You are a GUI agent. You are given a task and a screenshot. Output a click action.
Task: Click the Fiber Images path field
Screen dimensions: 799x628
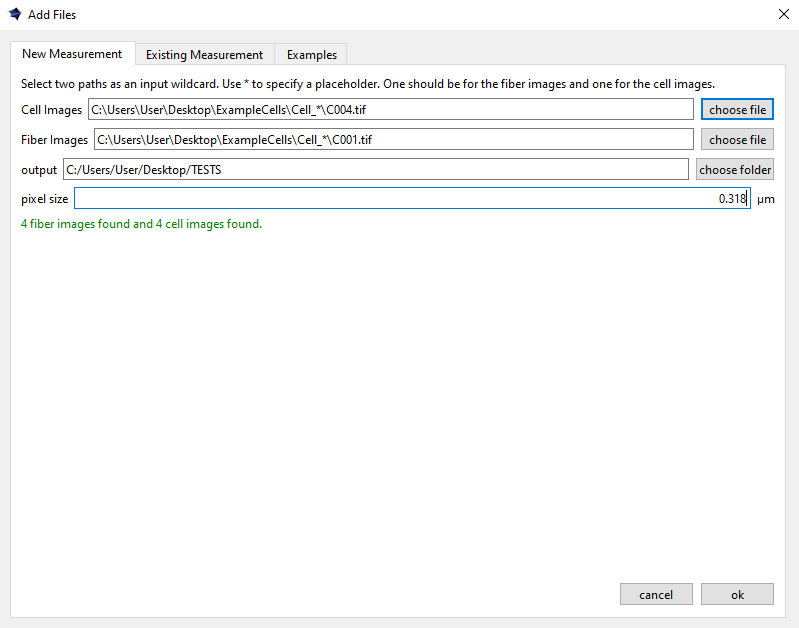click(394, 140)
